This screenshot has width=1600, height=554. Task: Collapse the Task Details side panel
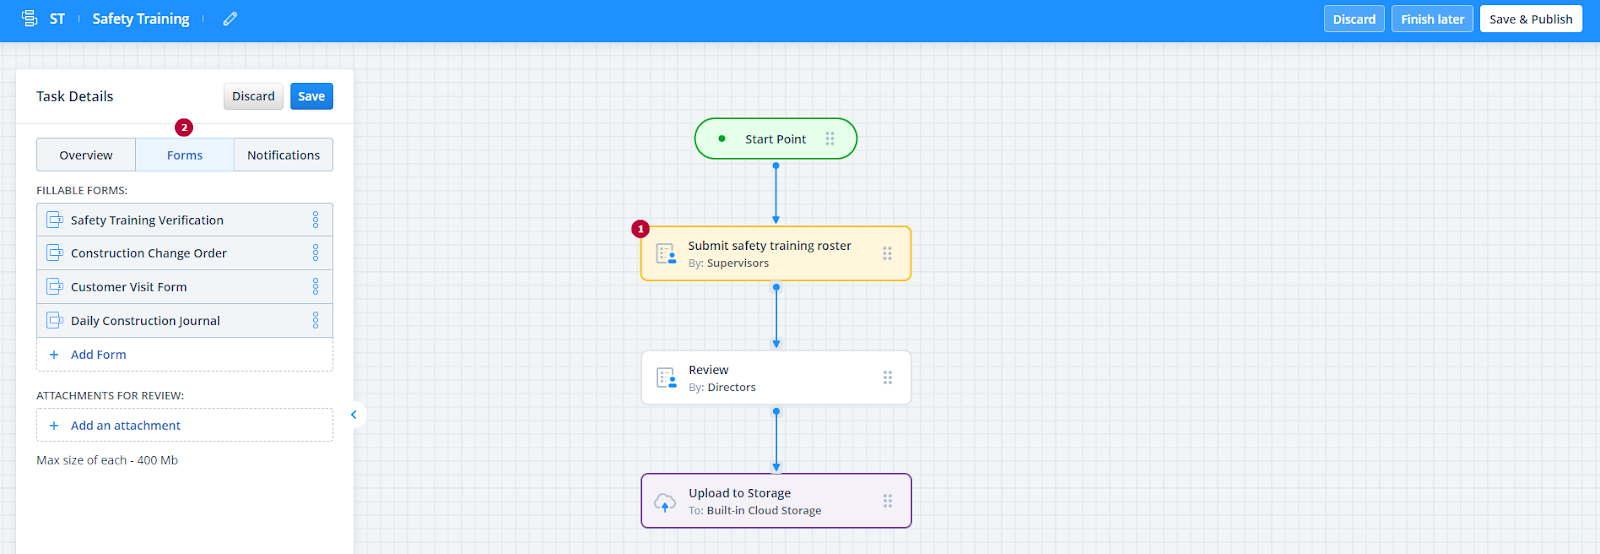(353, 415)
